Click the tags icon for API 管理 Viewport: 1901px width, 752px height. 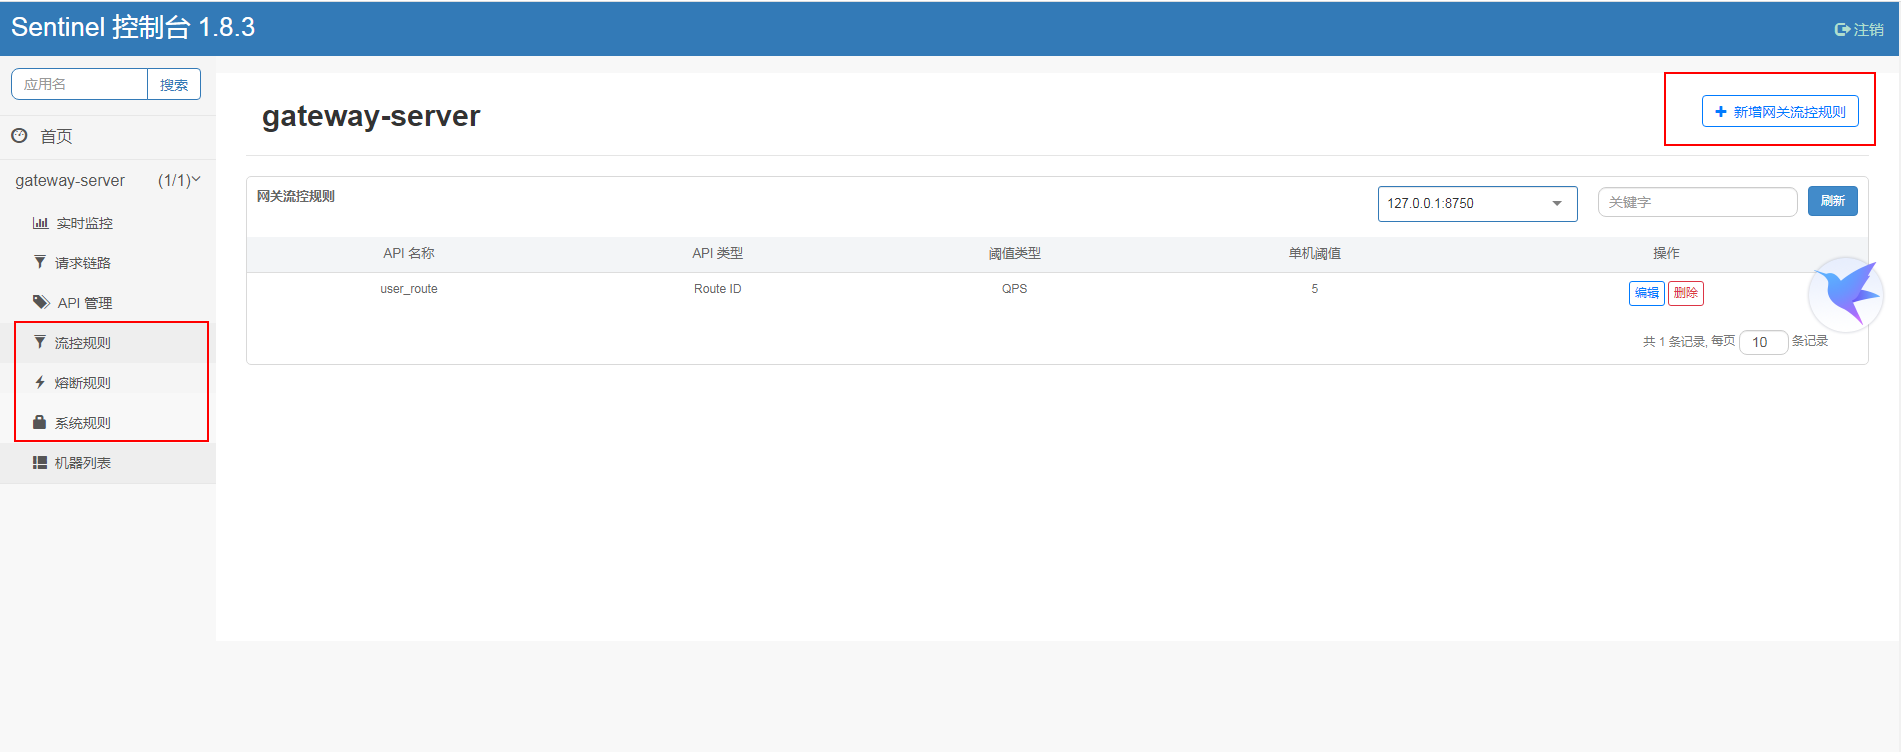tap(41, 302)
